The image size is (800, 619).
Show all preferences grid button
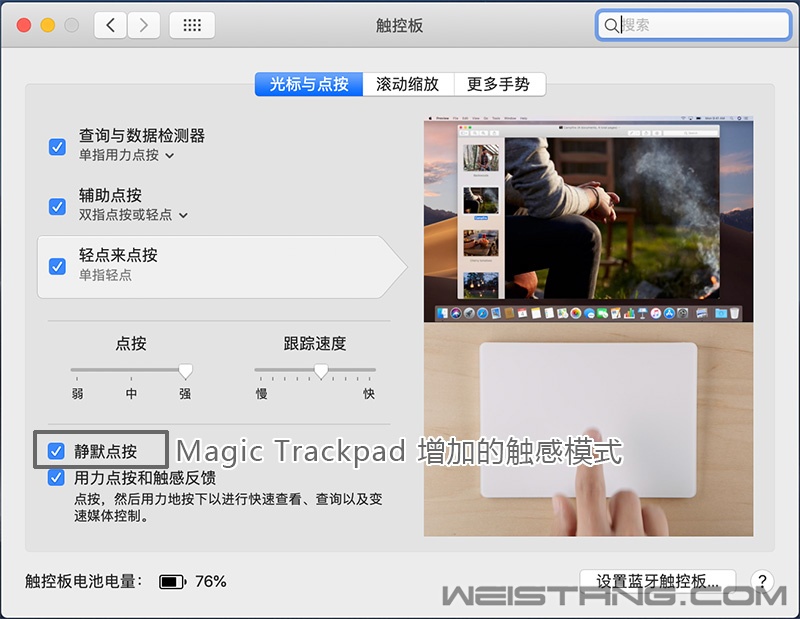point(192,25)
